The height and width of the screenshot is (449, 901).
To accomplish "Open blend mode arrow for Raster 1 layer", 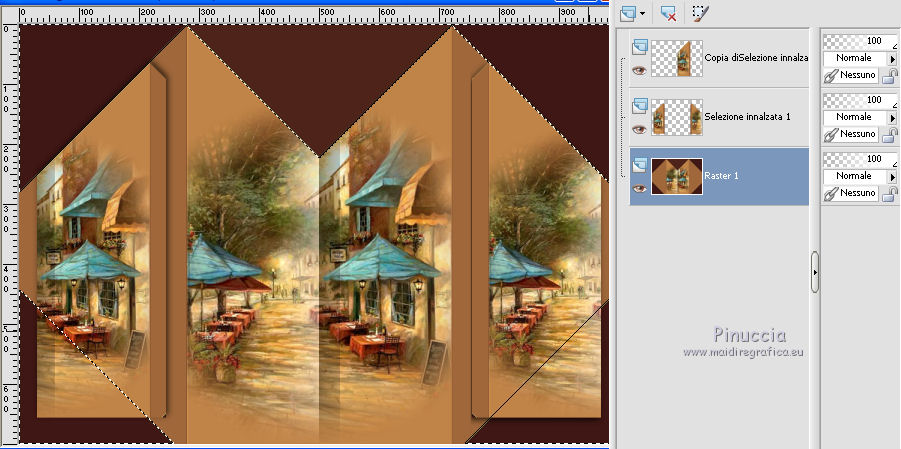I will point(892,176).
